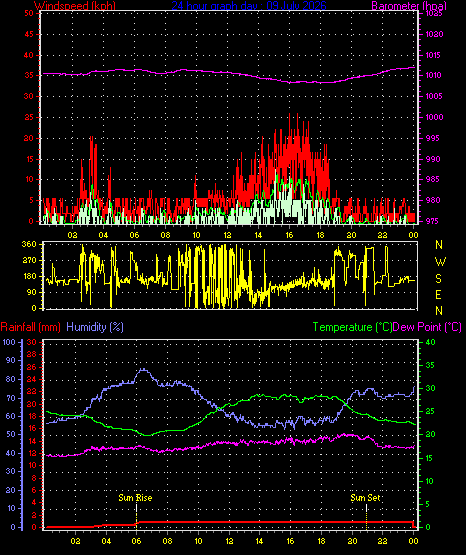
Task: Click the 270 wind direction axis value
Action: coord(29,261)
